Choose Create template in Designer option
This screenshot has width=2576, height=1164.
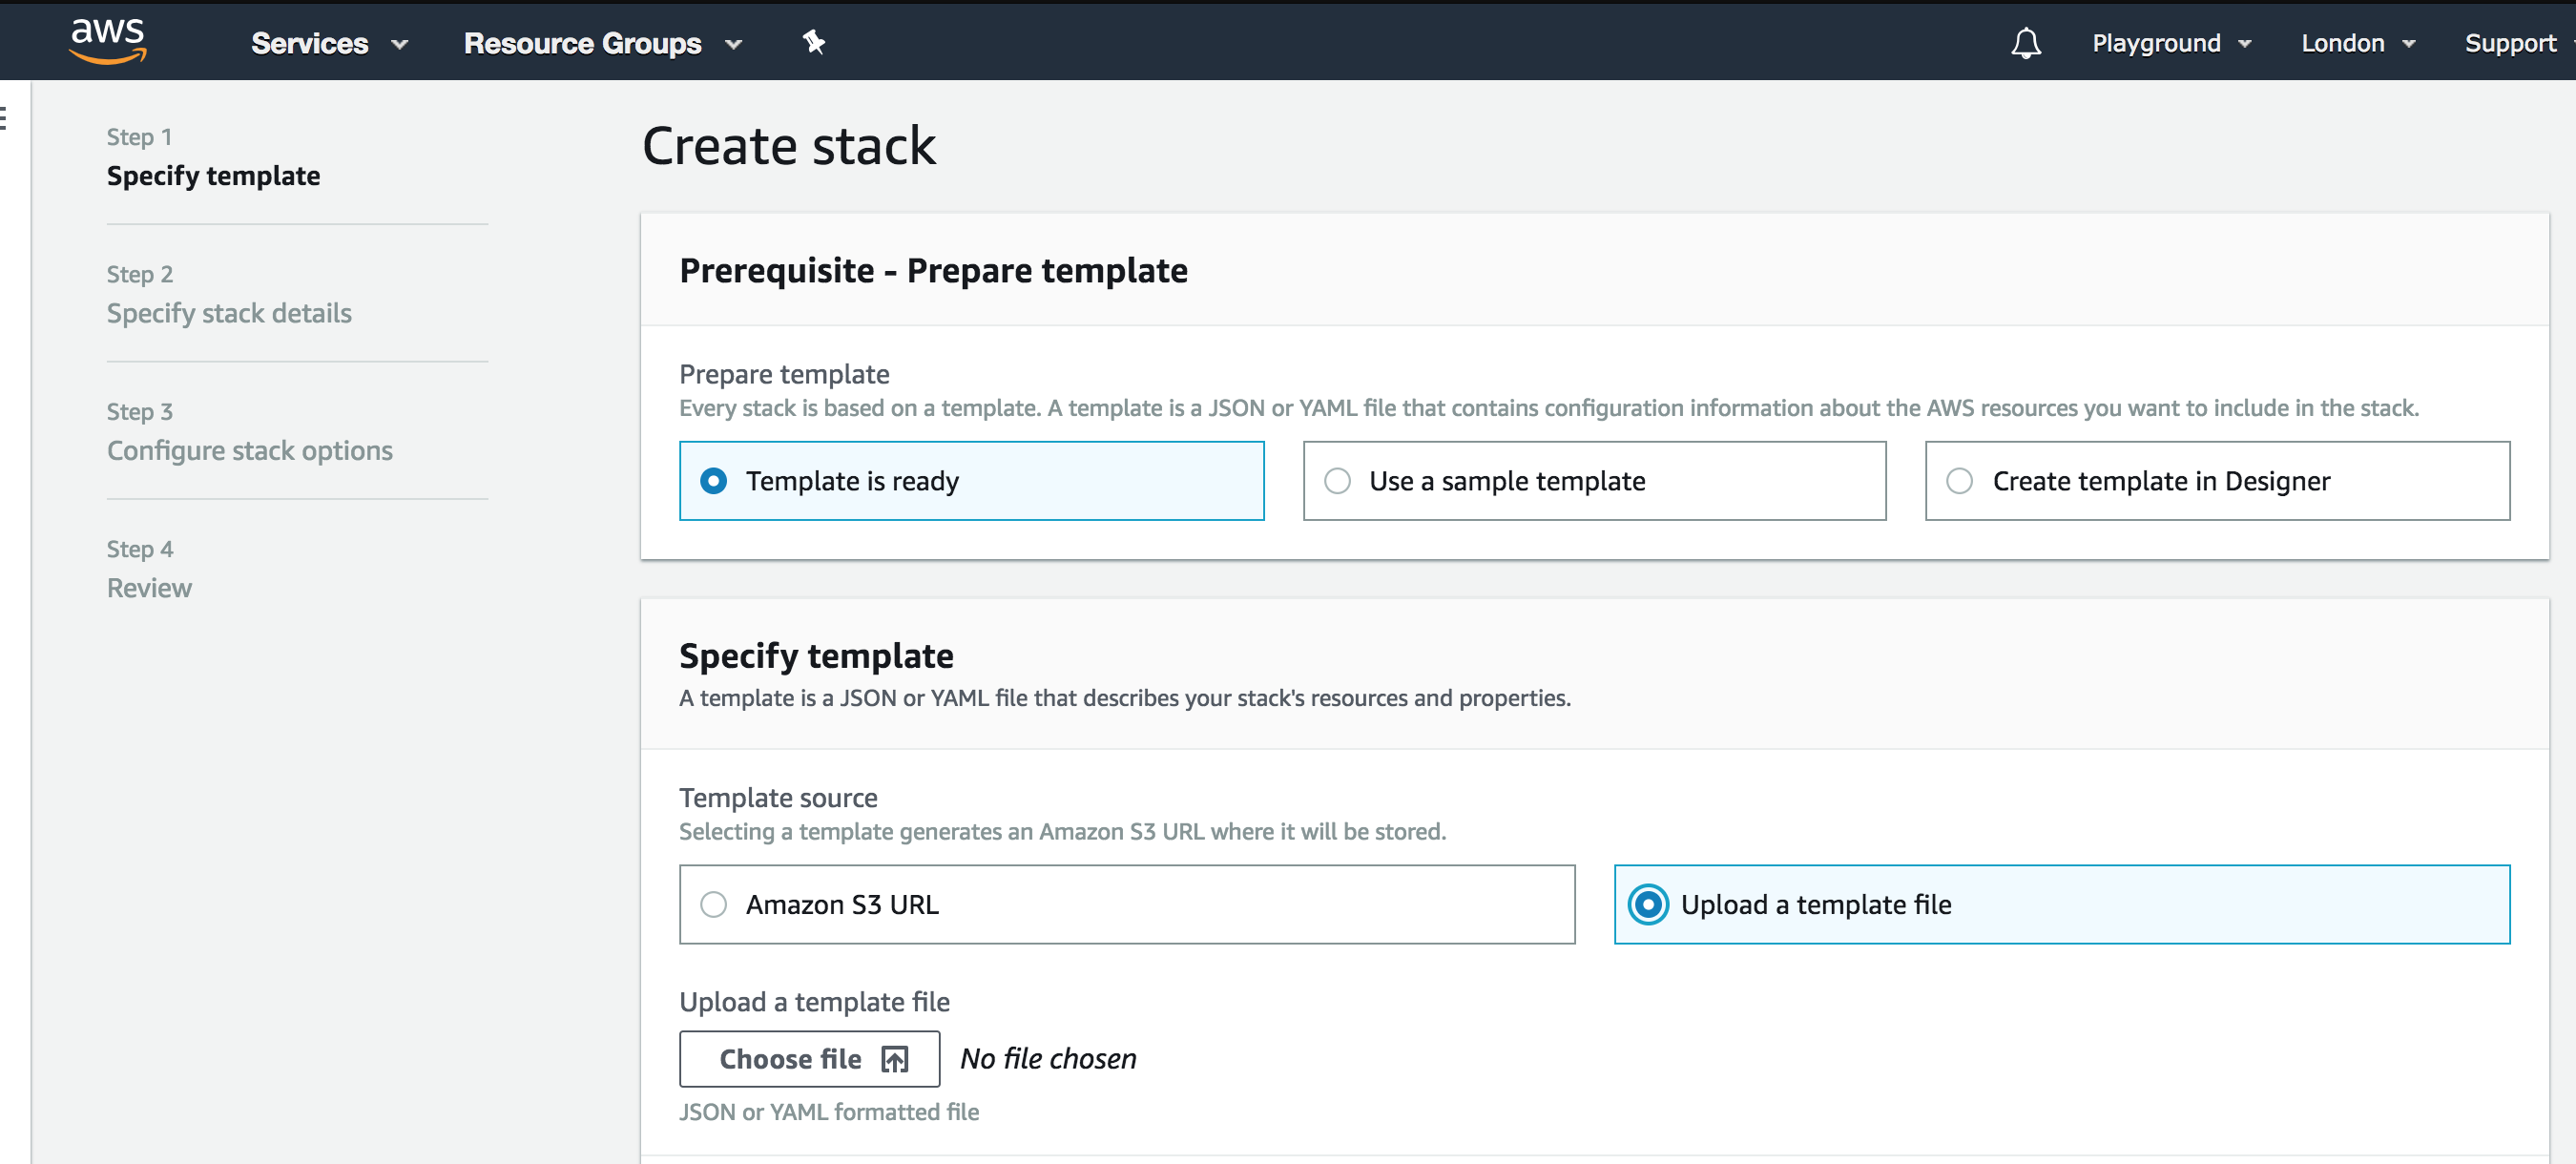(x=1959, y=481)
